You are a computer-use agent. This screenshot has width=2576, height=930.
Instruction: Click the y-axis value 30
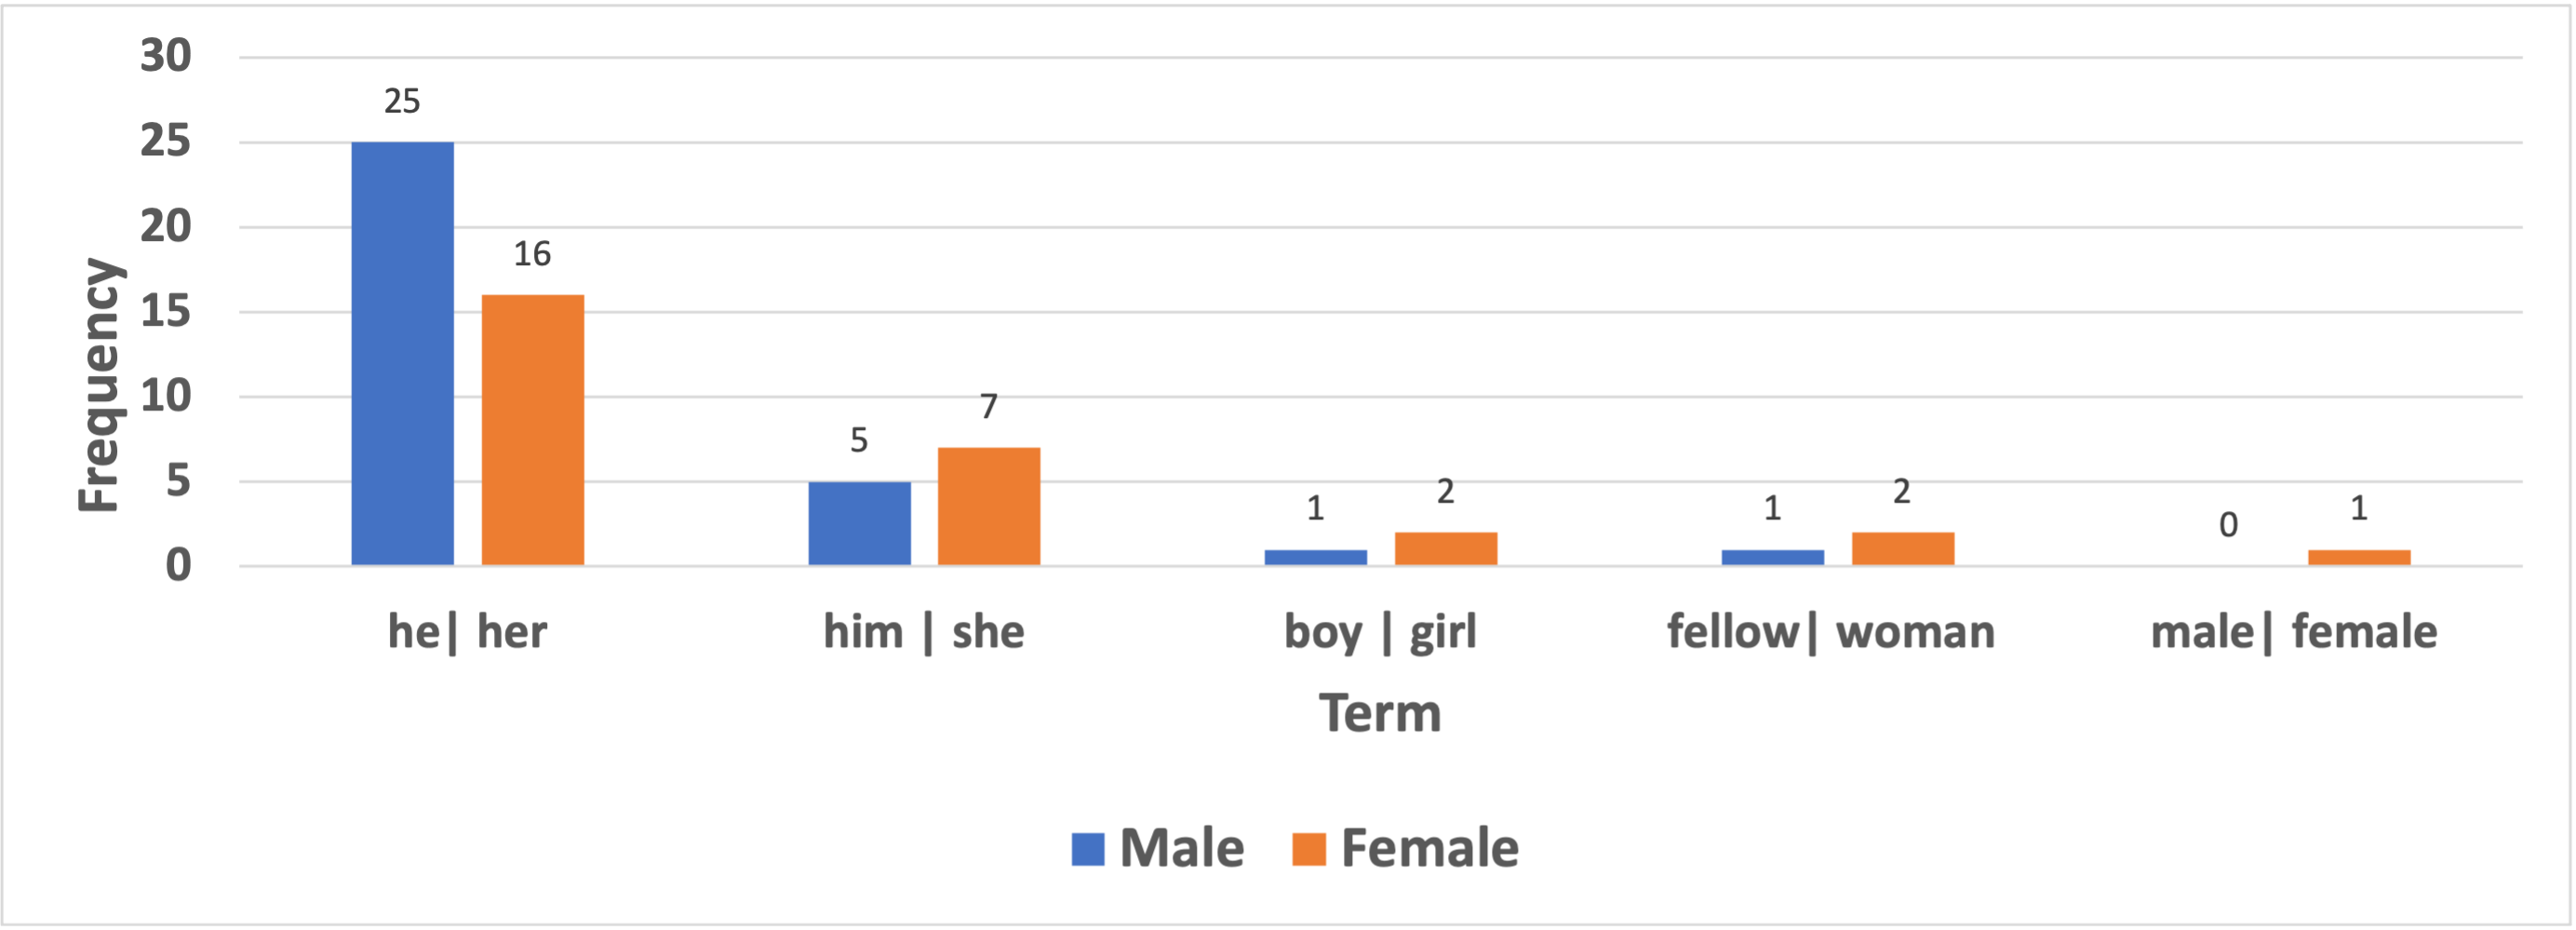point(165,55)
